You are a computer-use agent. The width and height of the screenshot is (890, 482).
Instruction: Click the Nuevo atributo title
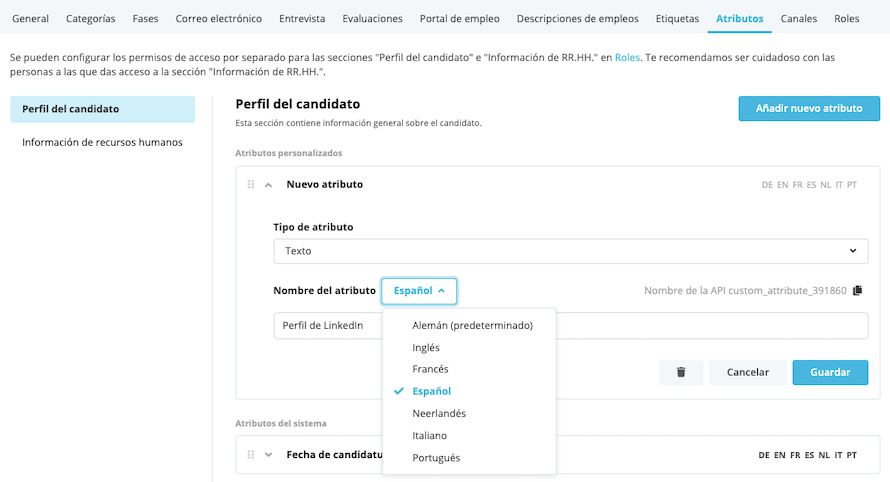(325, 185)
